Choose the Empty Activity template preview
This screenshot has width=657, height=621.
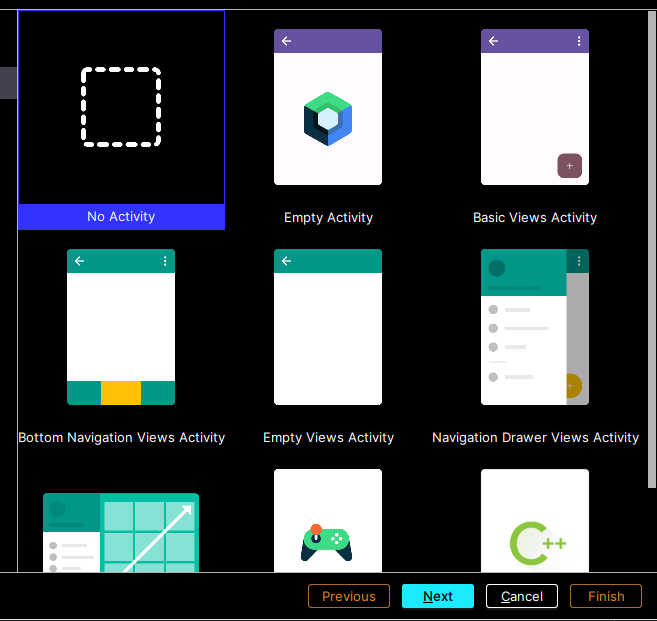(x=328, y=107)
